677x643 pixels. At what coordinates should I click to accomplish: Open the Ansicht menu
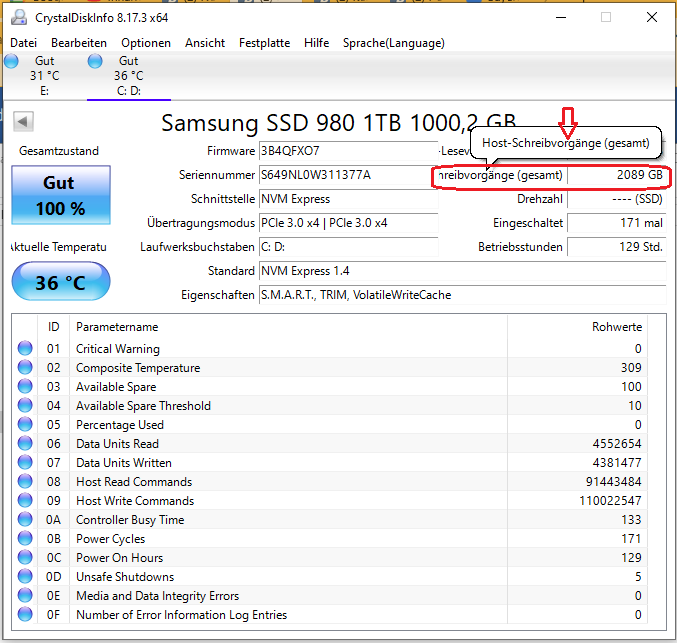tap(205, 43)
